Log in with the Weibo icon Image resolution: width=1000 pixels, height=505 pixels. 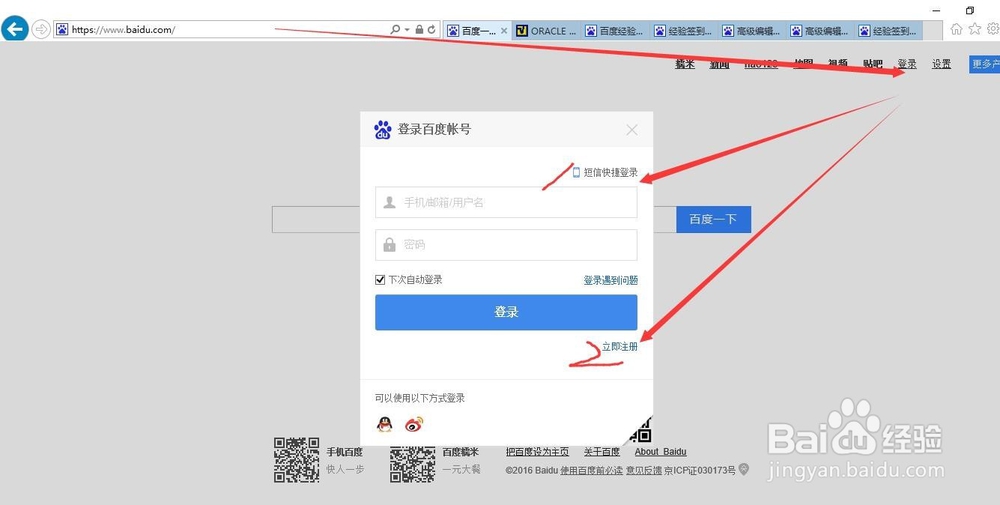[x=414, y=424]
